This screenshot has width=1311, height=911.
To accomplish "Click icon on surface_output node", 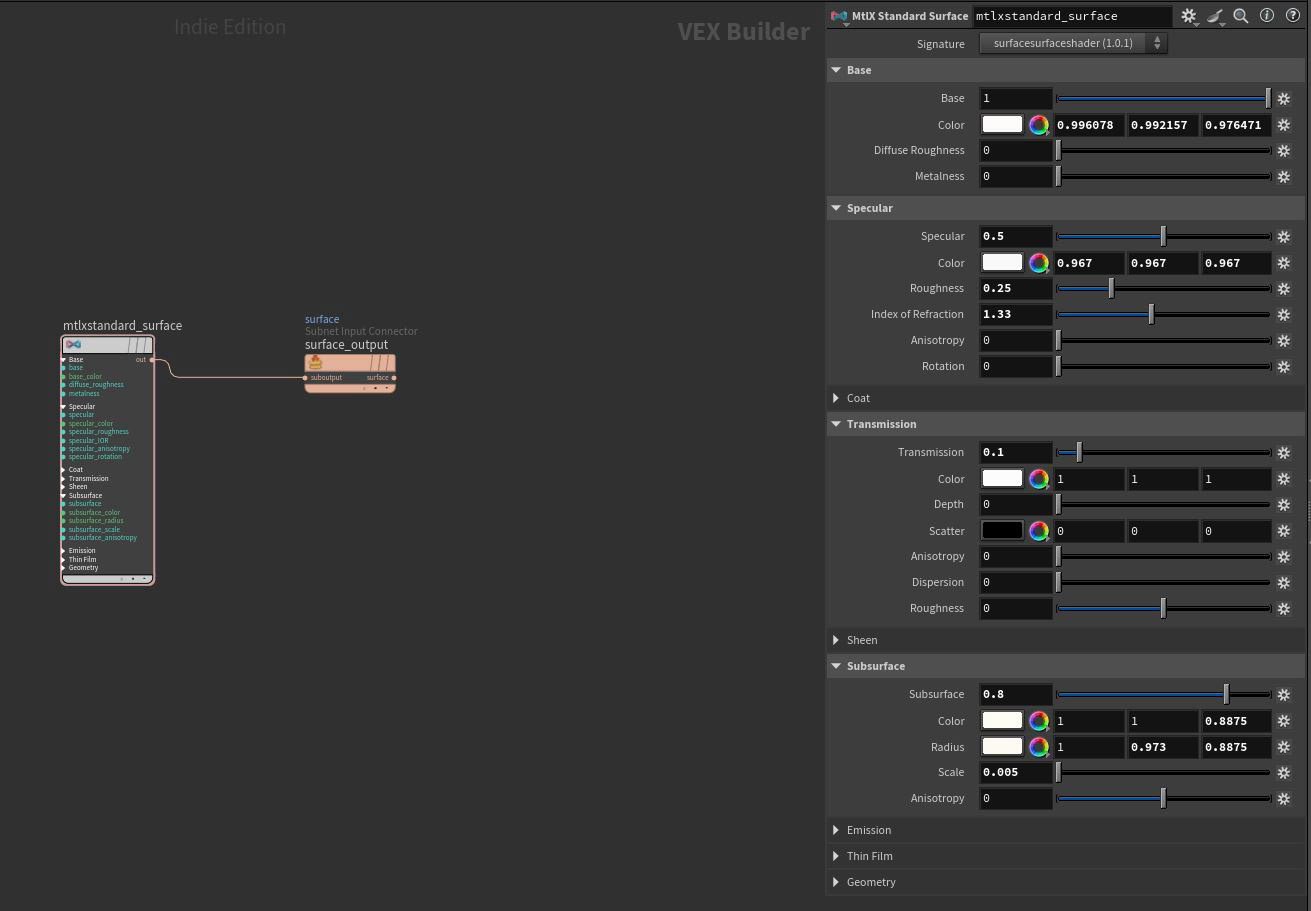I will (x=315, y=362).
